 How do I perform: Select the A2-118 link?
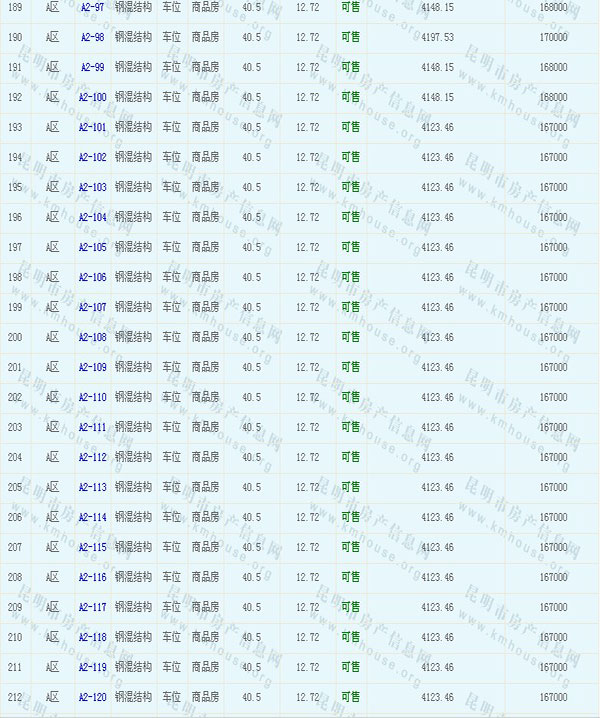click(x=92, y=637)
